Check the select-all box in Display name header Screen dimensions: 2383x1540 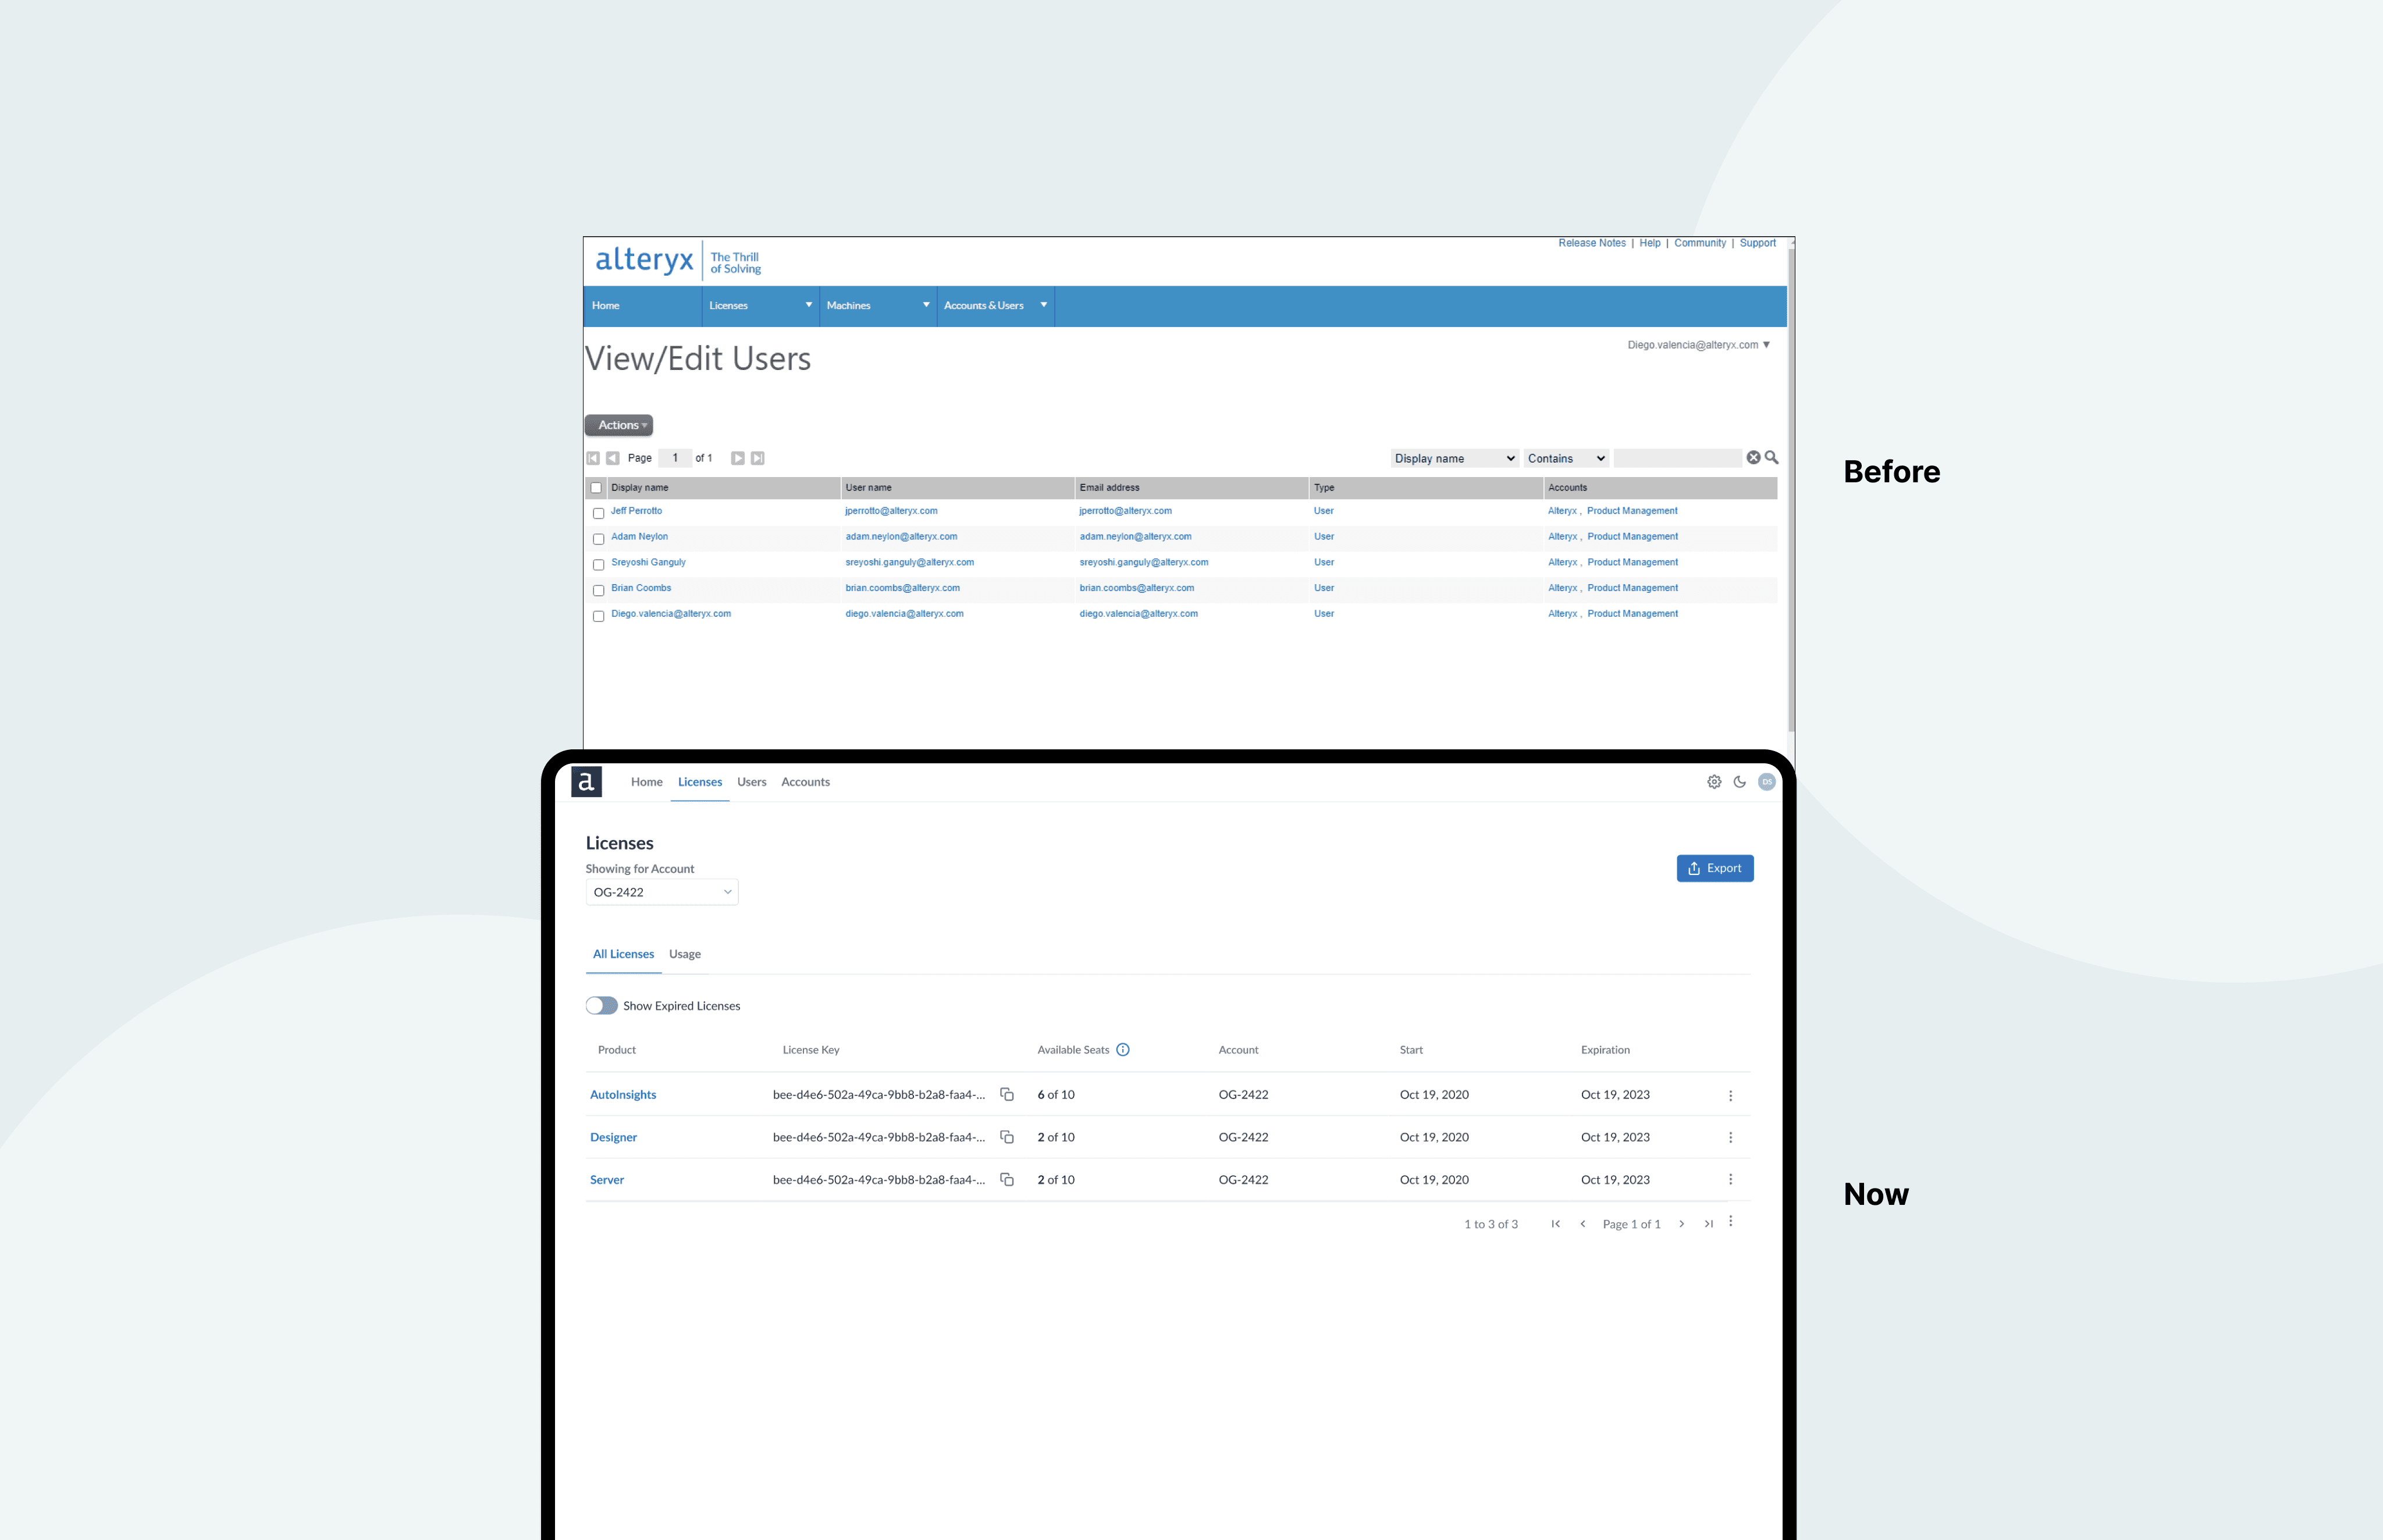[x=596, y=488]
